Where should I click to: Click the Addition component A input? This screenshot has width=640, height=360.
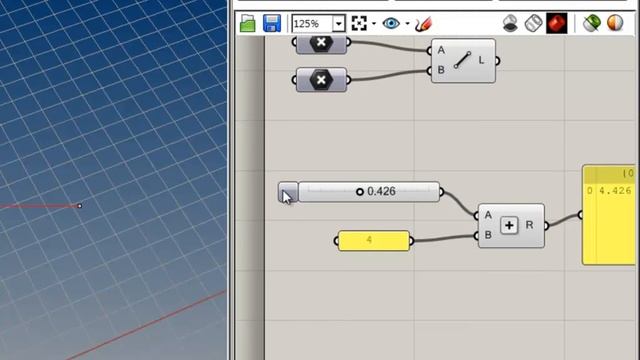click(x=488, y=216)
